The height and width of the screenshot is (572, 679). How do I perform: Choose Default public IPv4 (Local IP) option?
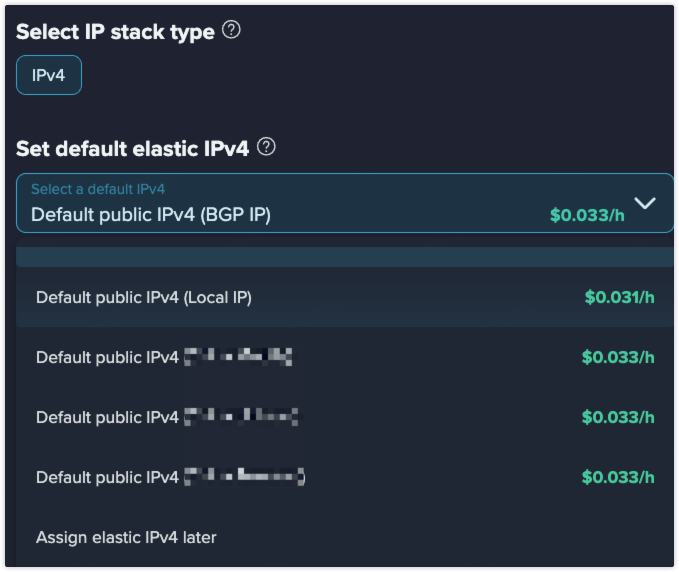(x=144, y=297)
